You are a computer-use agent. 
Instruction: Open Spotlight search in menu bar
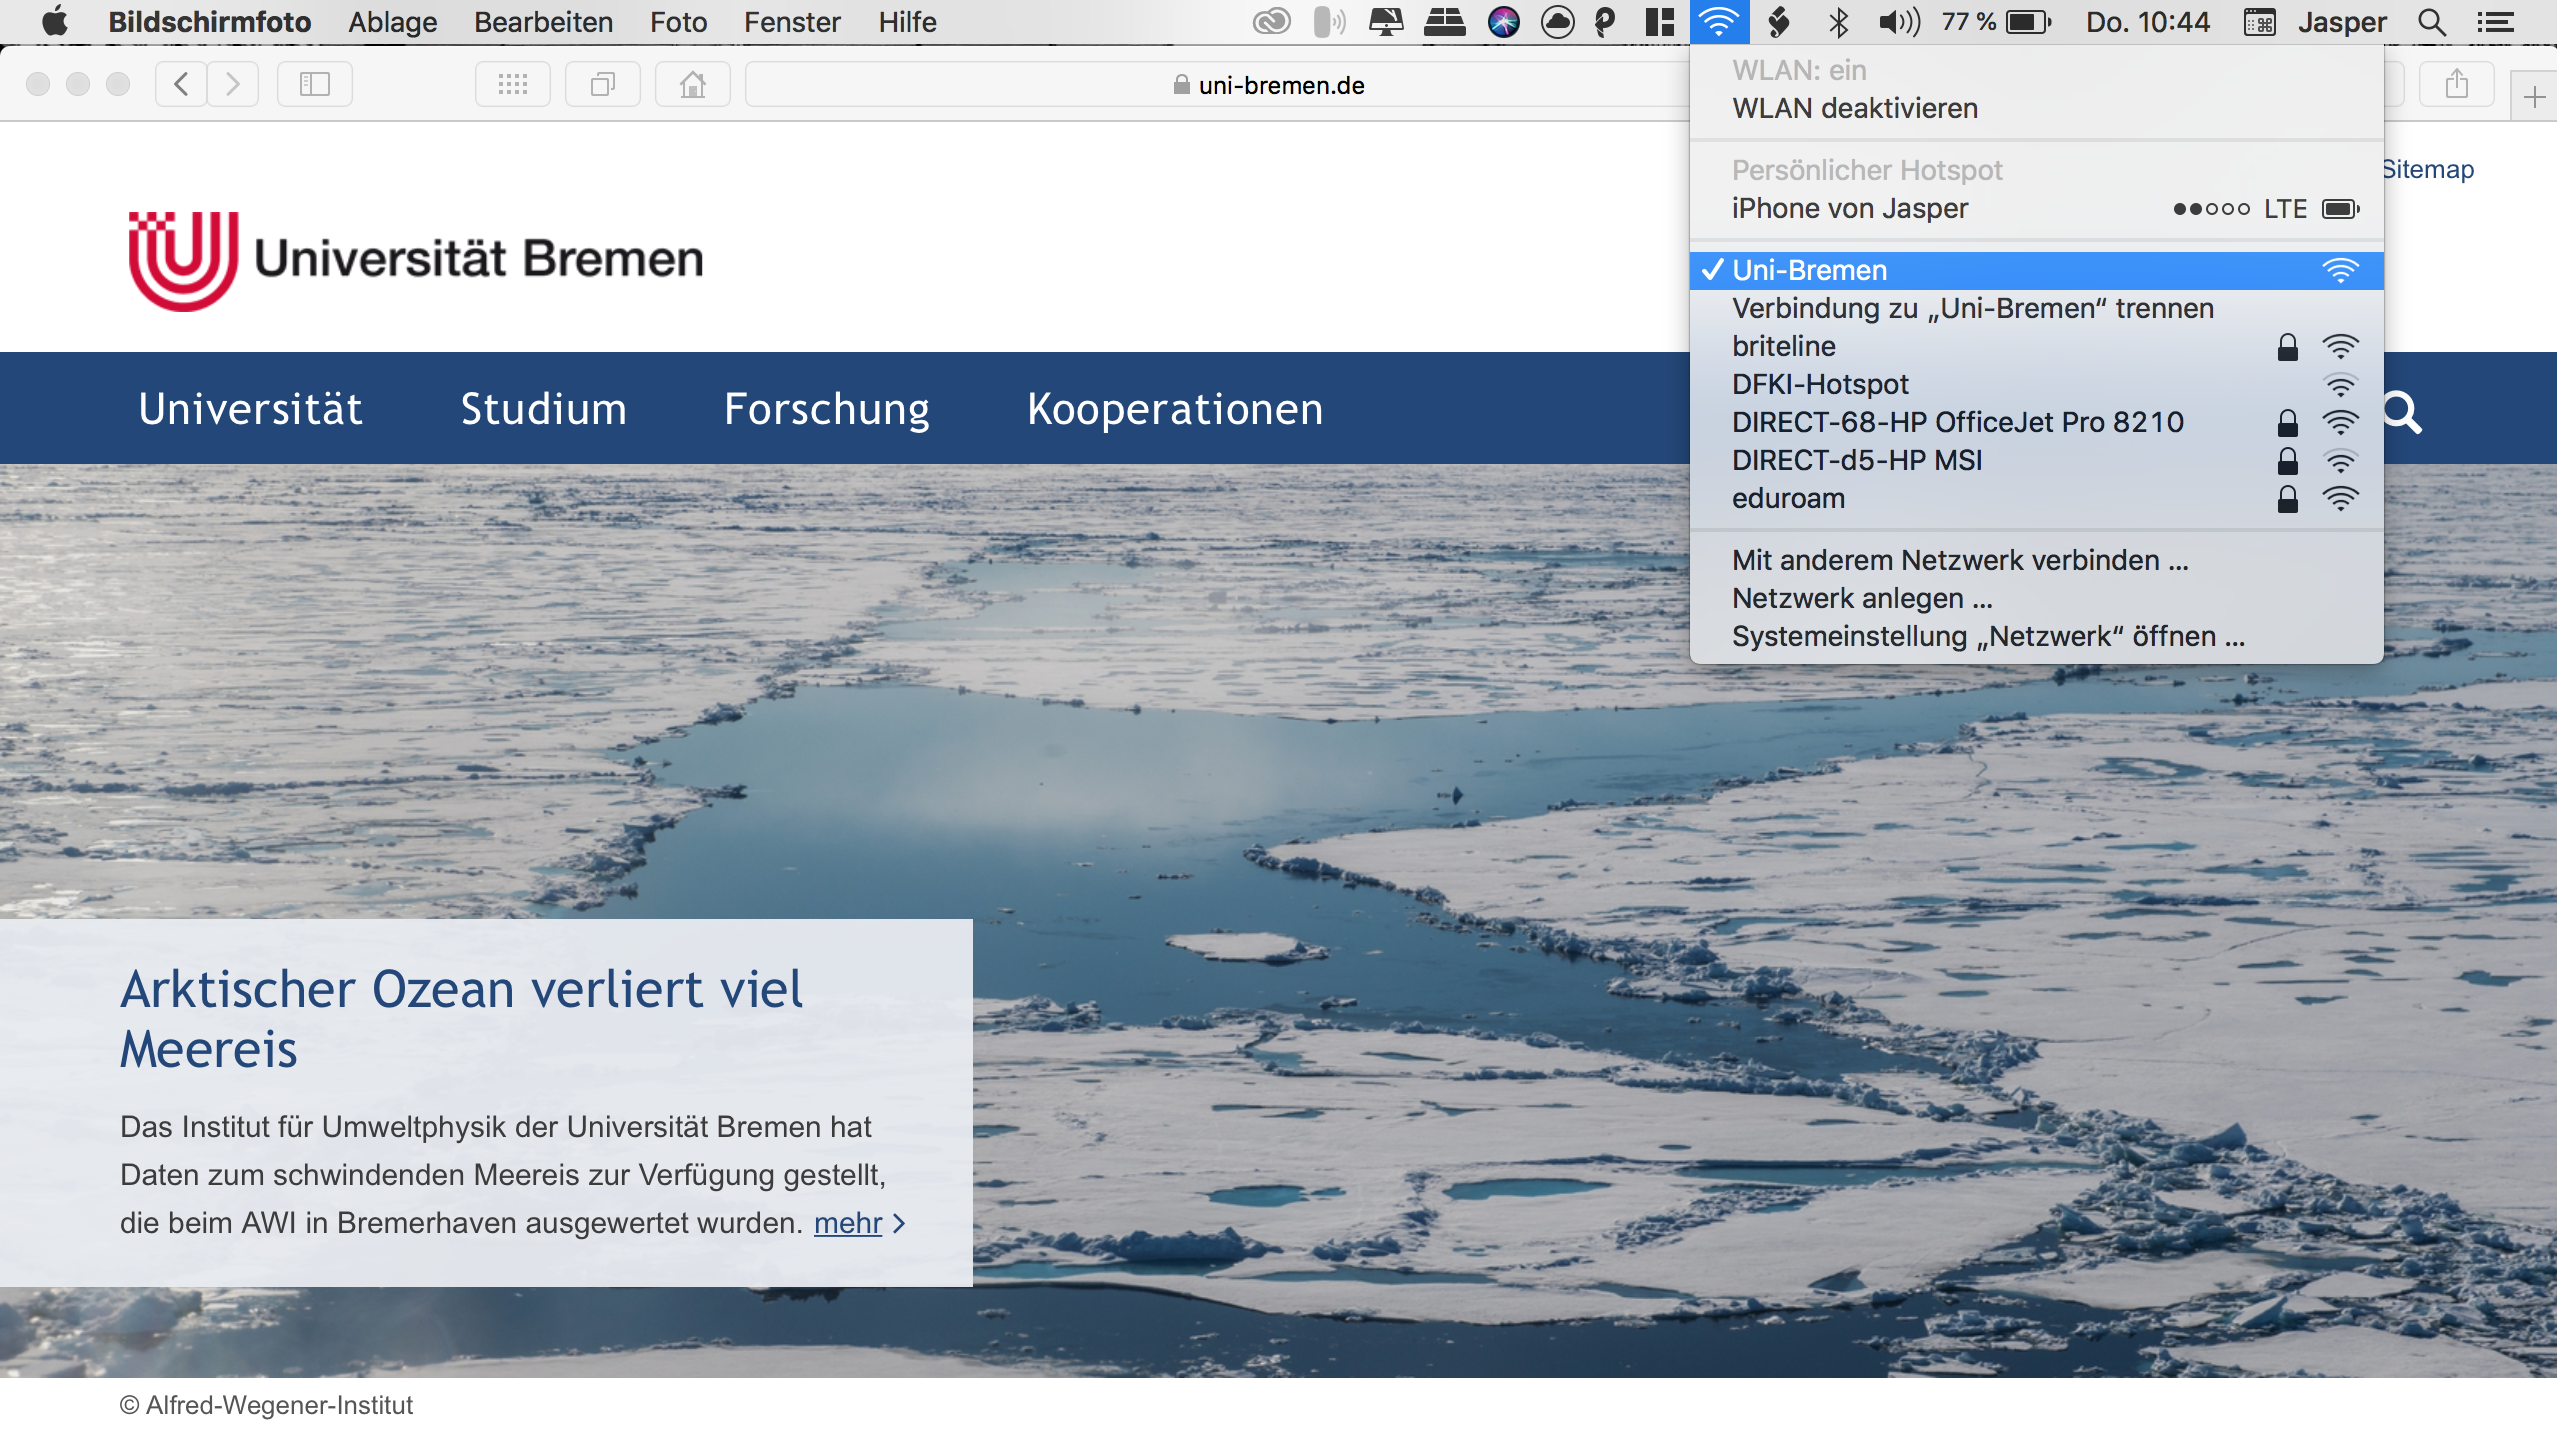[x=2432, y=22]
